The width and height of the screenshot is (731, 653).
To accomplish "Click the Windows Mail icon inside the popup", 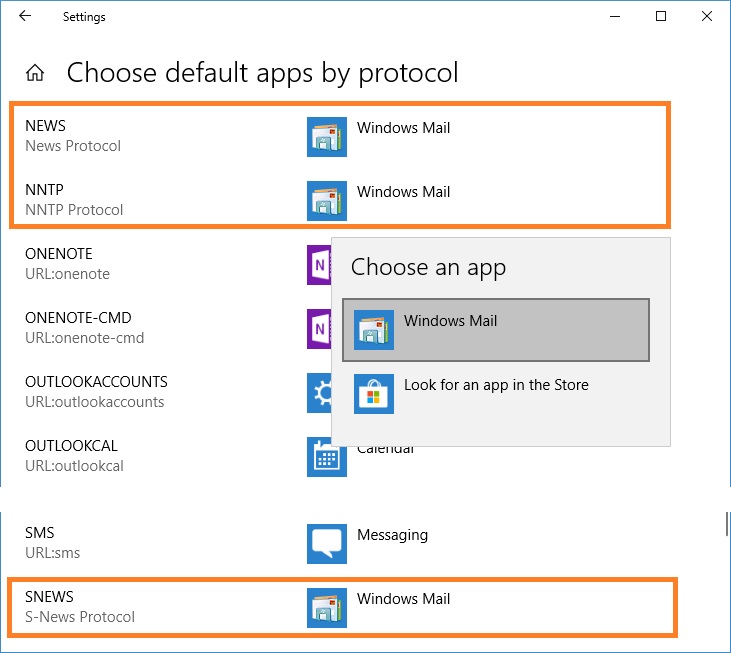I will (374, 330).
